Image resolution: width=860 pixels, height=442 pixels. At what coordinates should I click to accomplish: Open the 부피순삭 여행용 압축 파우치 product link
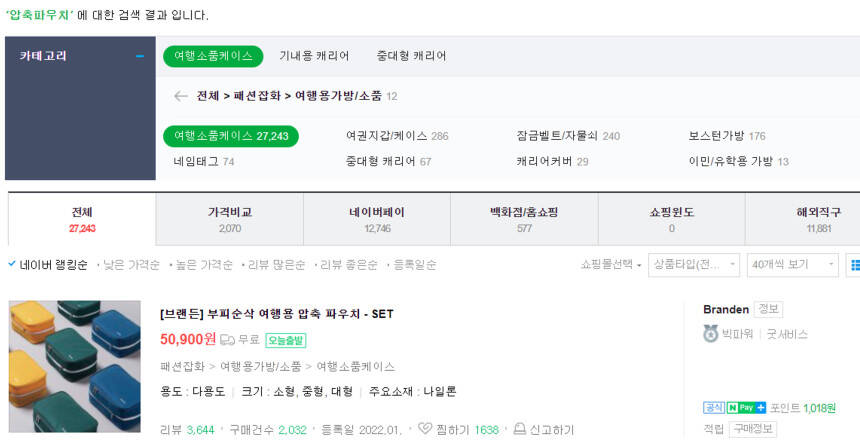point(277,314)
